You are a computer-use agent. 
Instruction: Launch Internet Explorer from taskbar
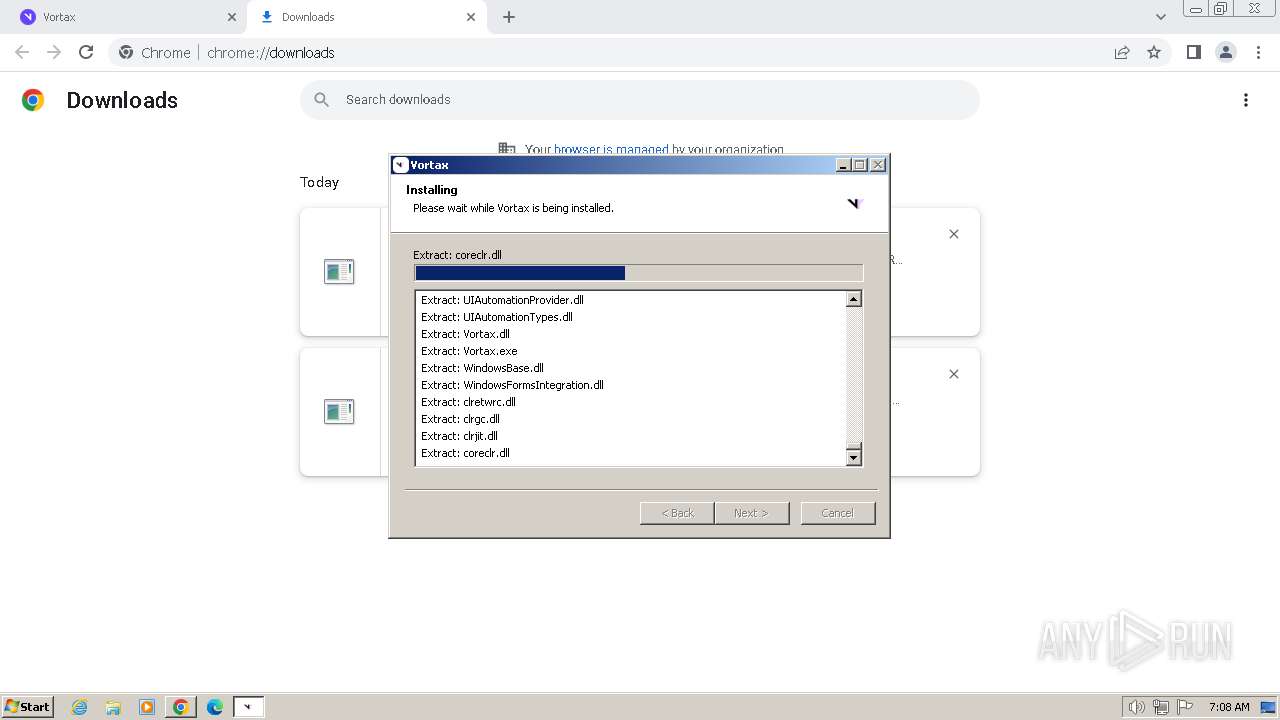(80, 707)
